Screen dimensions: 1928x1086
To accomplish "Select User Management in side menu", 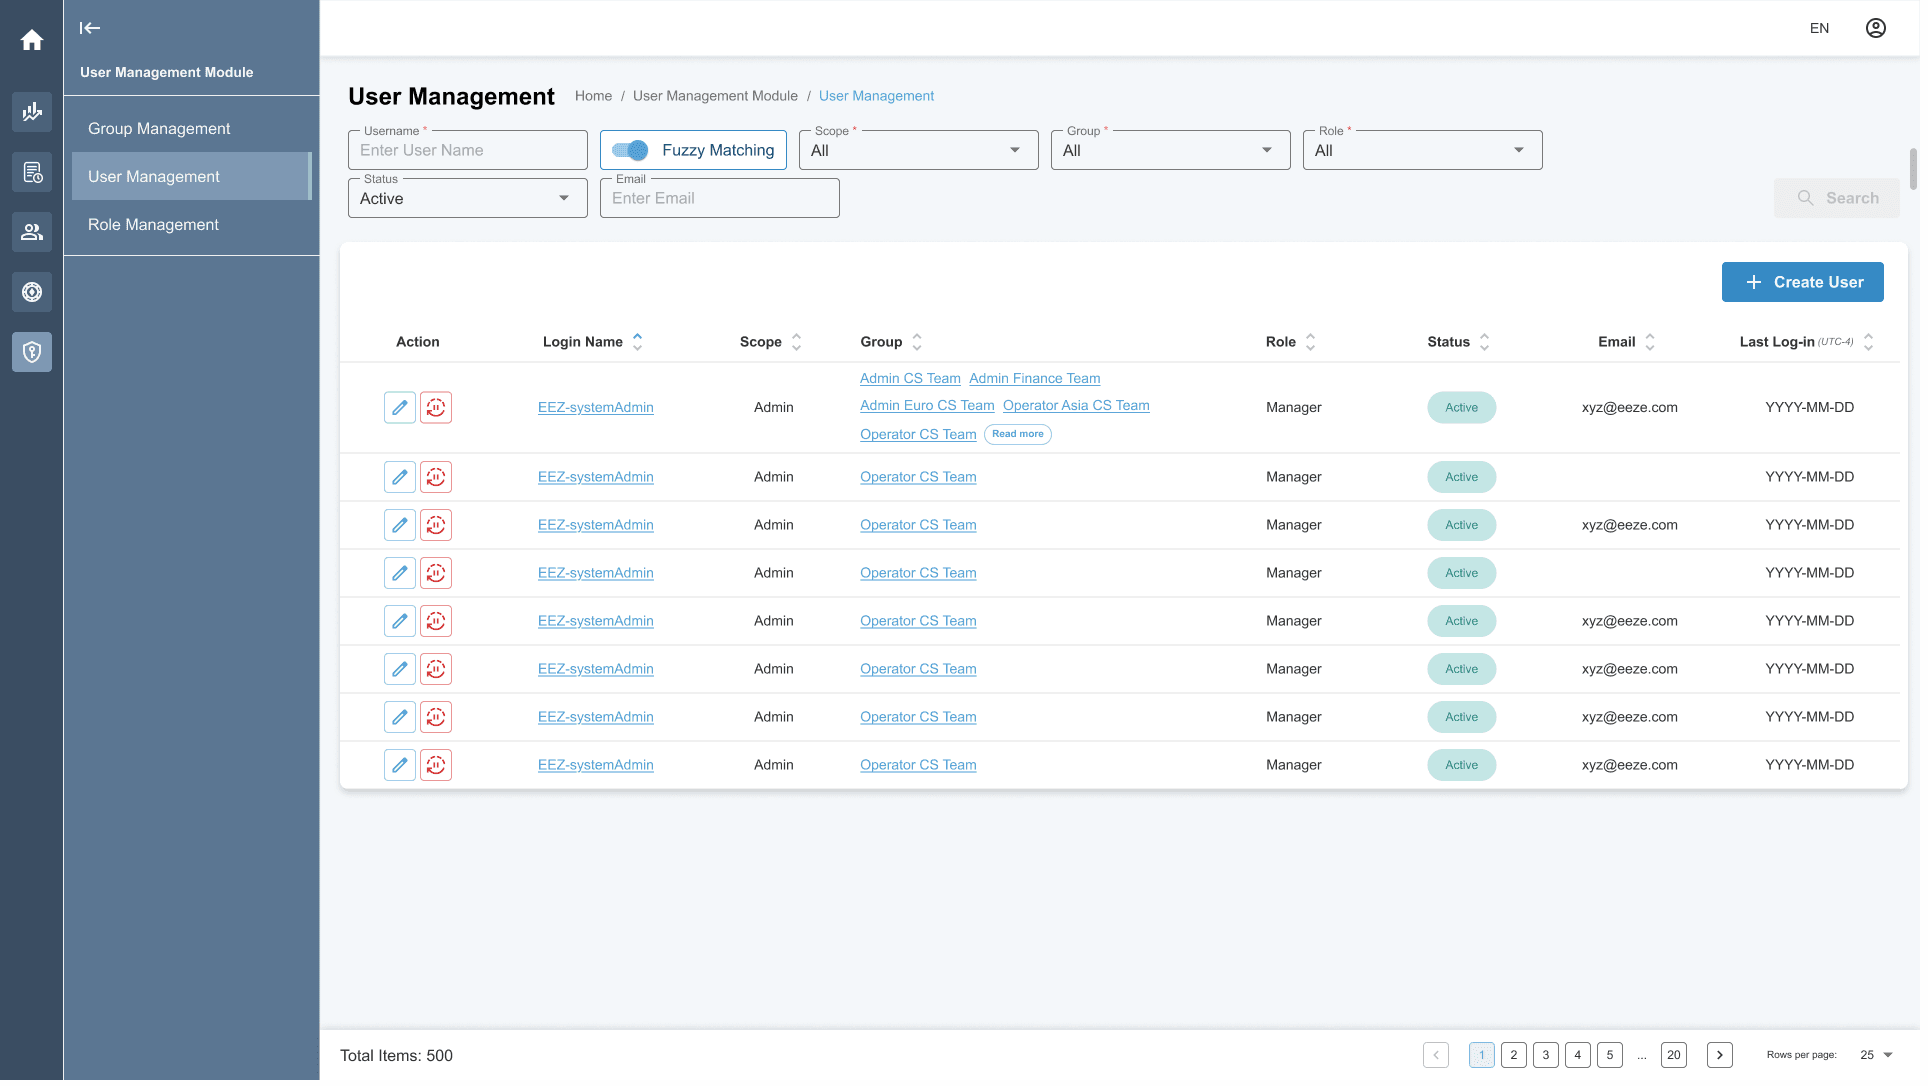I will coord(192,177).
